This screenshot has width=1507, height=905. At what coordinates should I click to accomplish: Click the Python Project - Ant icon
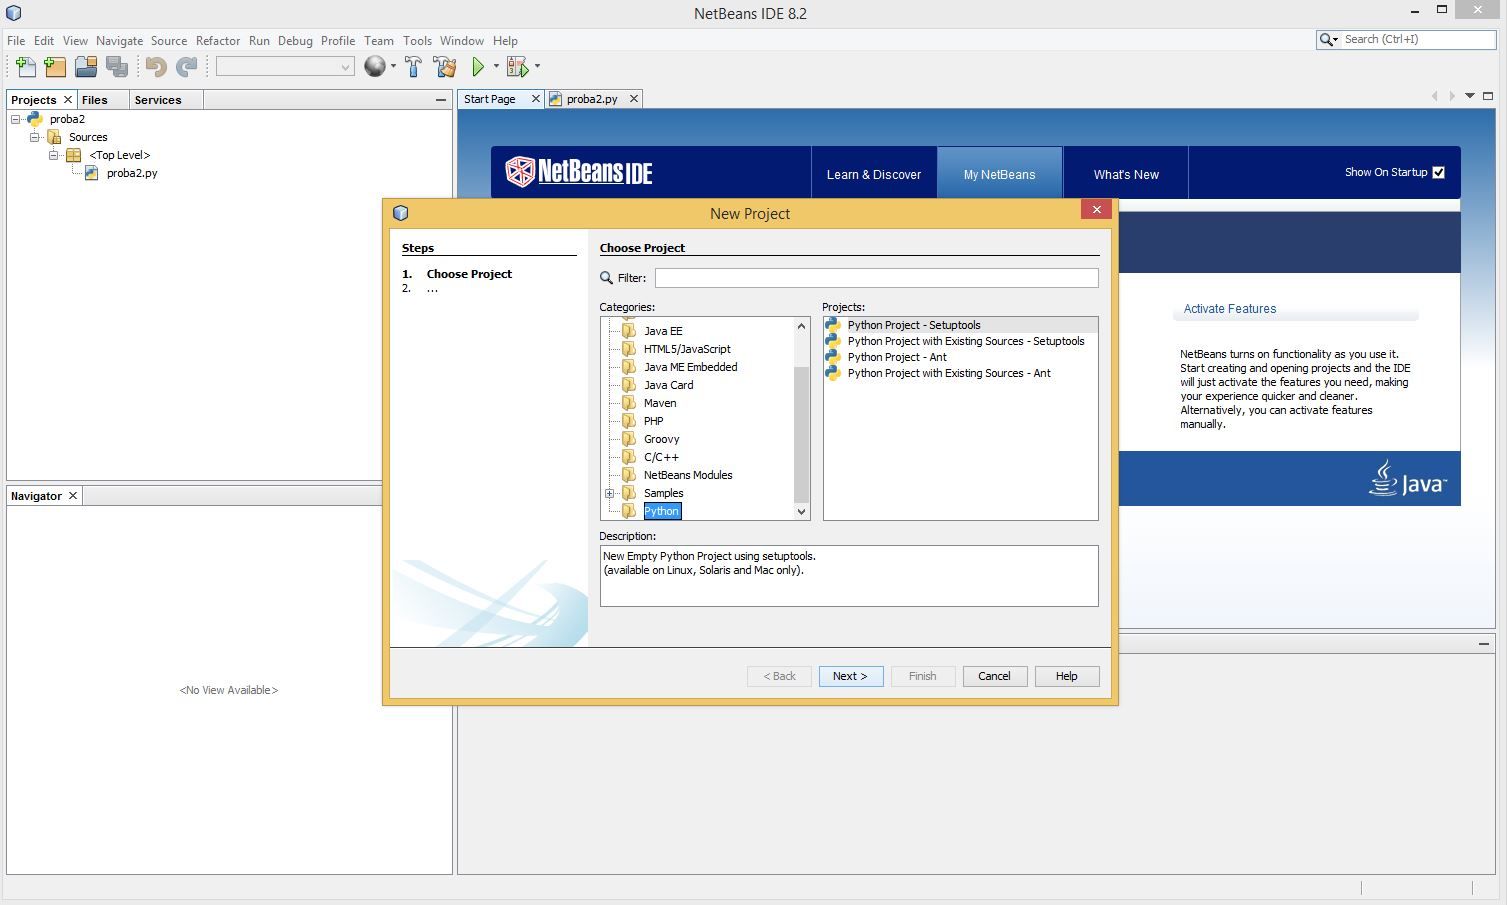833,357
